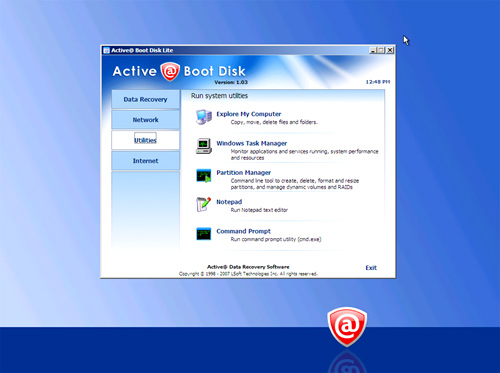Click 'Active@ Data Recovery Software' footer text
Screen dimensions: 500x373
click(248, 267)
